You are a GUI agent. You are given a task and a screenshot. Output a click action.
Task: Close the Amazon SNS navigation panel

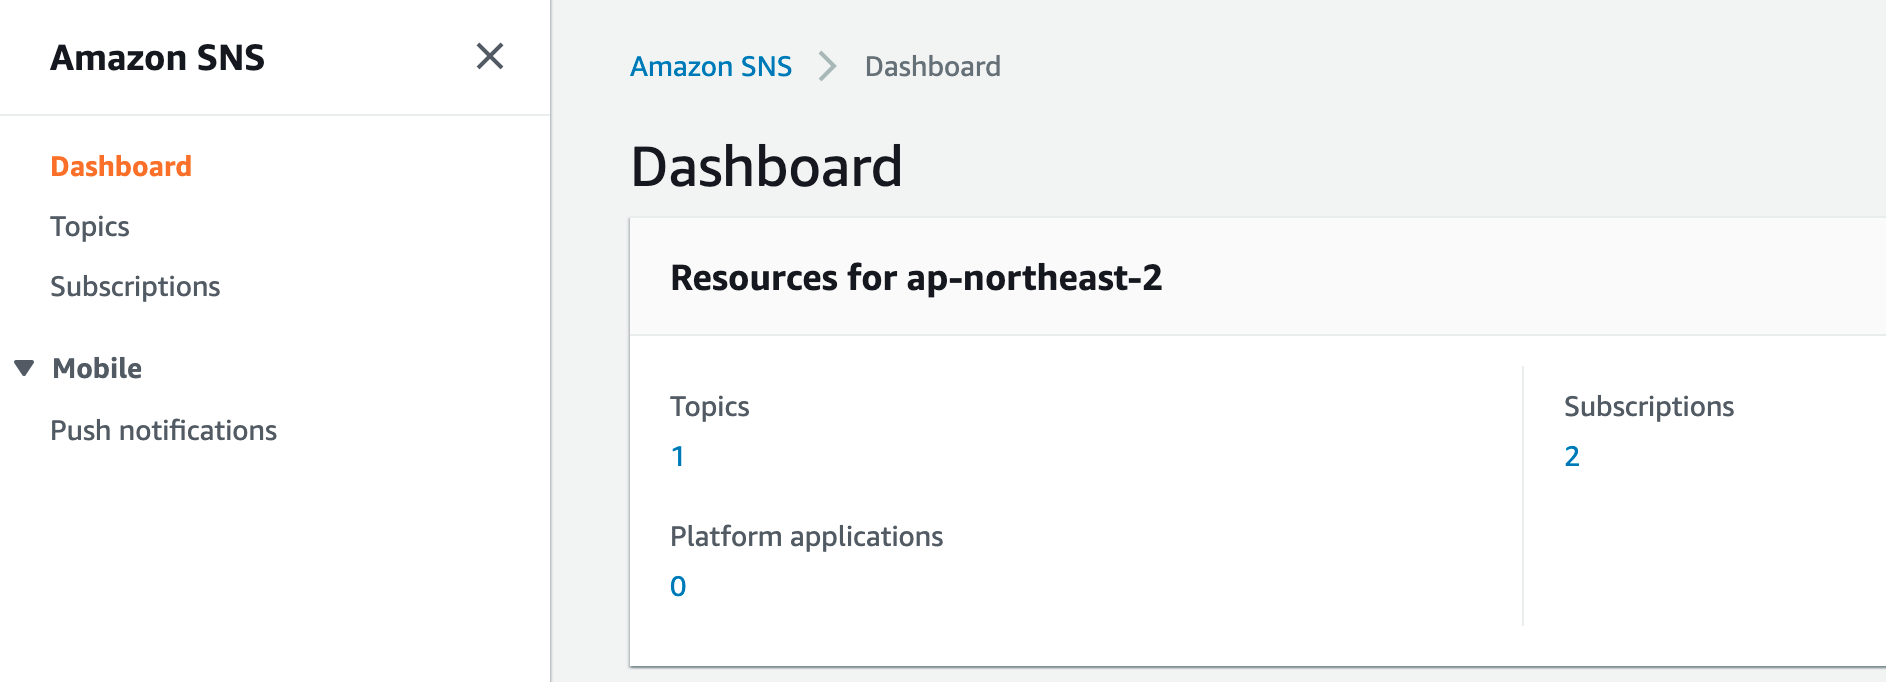tap(490, 56)
